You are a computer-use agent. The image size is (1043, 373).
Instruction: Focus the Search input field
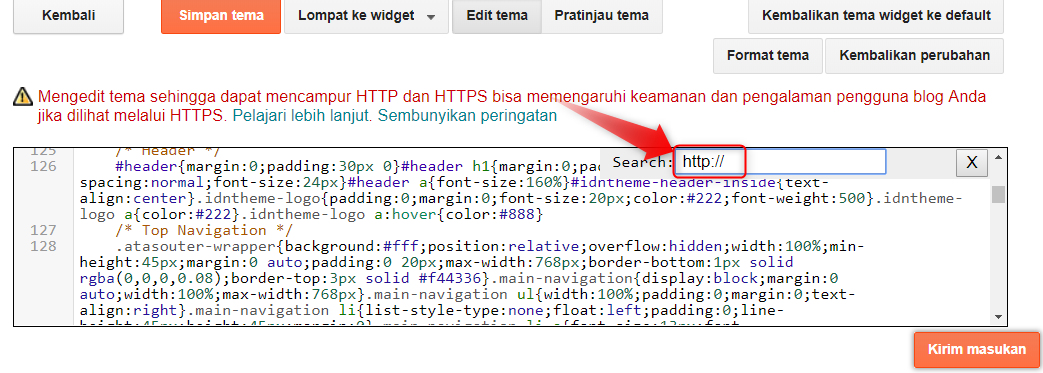point(780,162)
